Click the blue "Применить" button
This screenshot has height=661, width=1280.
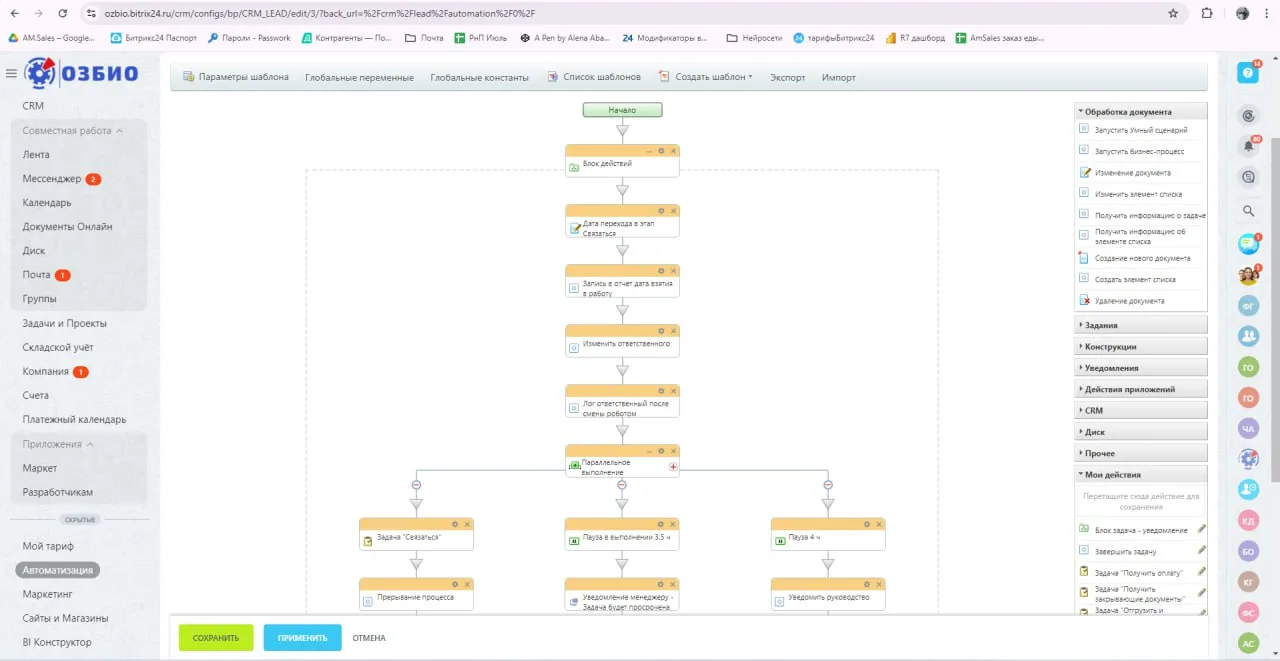(x=303, y=638)
